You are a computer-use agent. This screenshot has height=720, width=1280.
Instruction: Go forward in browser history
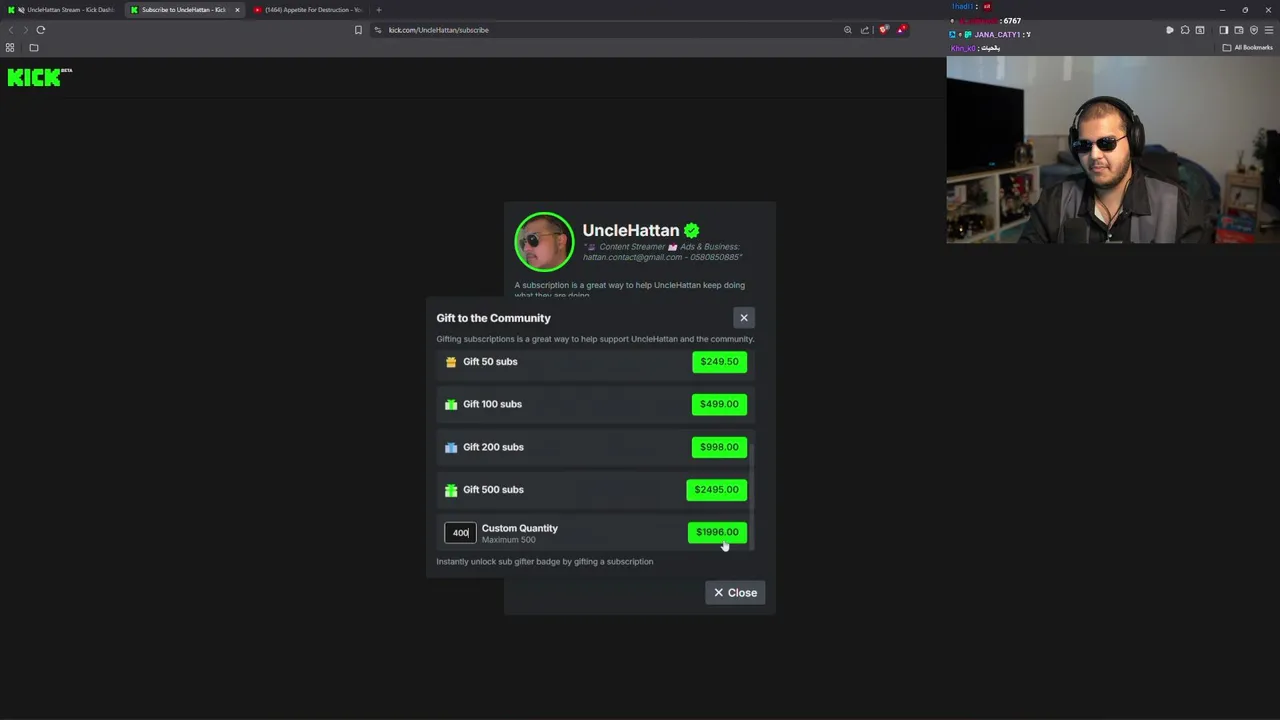[x=26, y=30]
